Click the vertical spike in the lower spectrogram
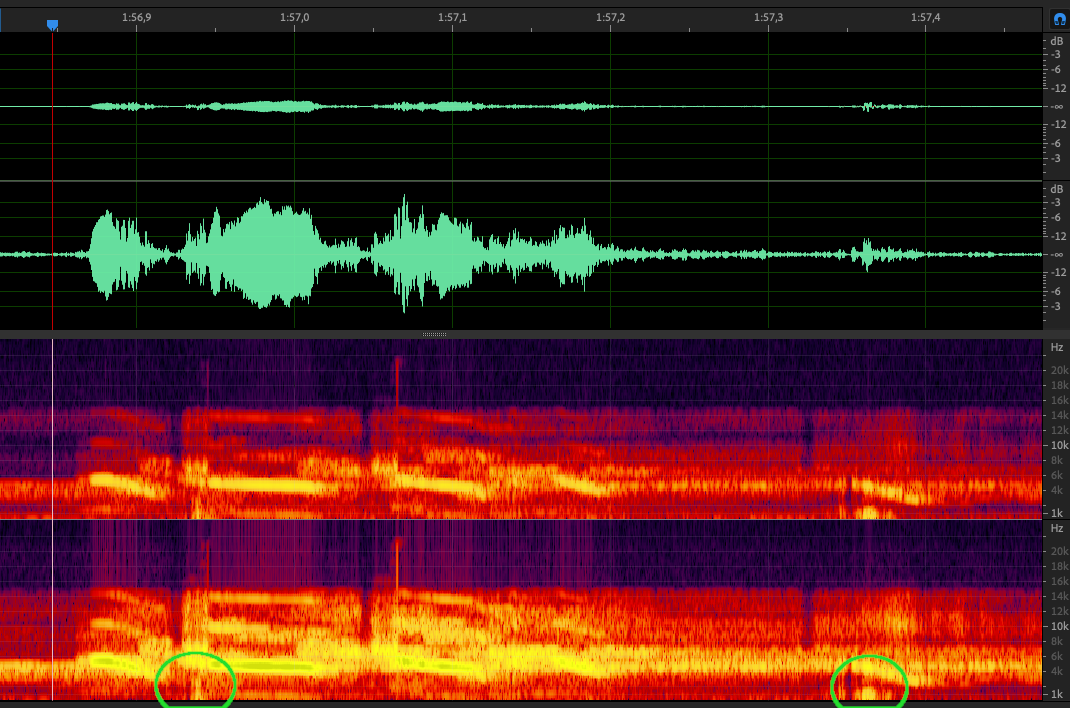Viewport: 1070px width, 708px height. (x=398, y=565)
